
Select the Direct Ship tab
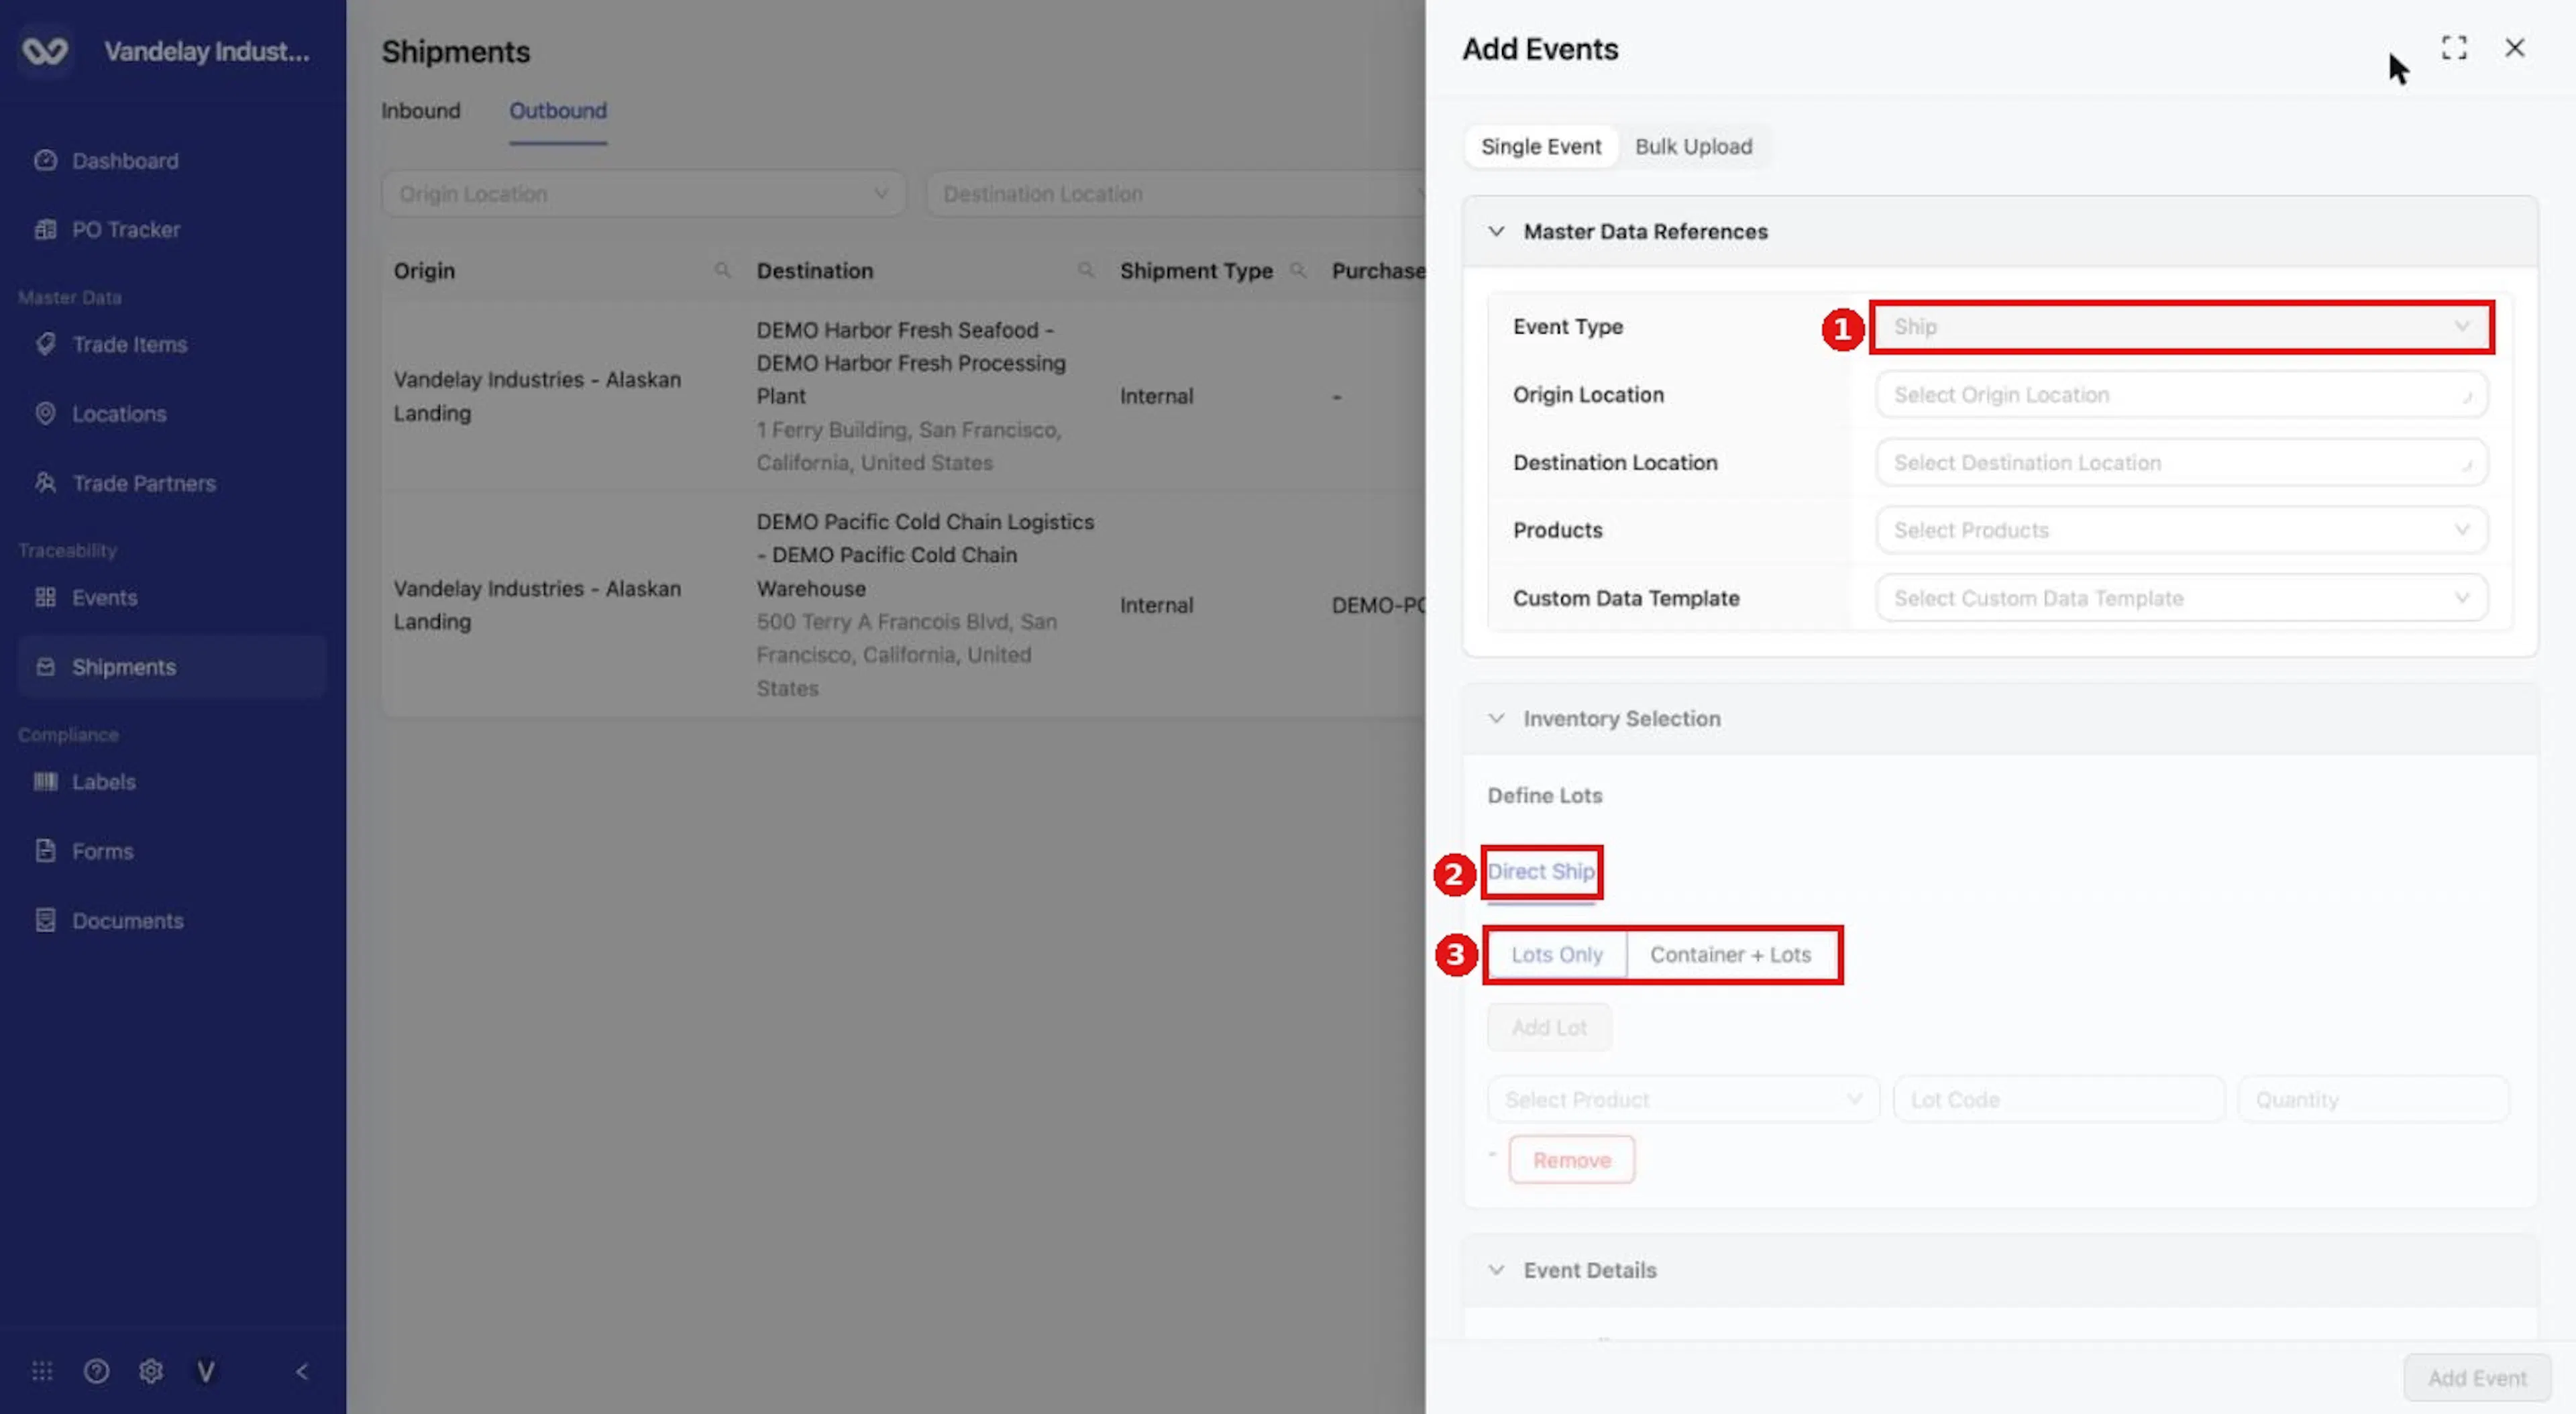click(x=1541, y=871)
